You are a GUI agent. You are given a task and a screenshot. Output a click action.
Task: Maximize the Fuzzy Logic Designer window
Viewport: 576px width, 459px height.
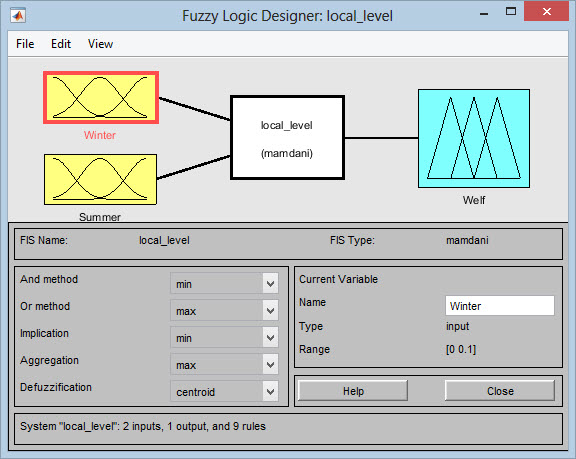[x=511, y=12]
